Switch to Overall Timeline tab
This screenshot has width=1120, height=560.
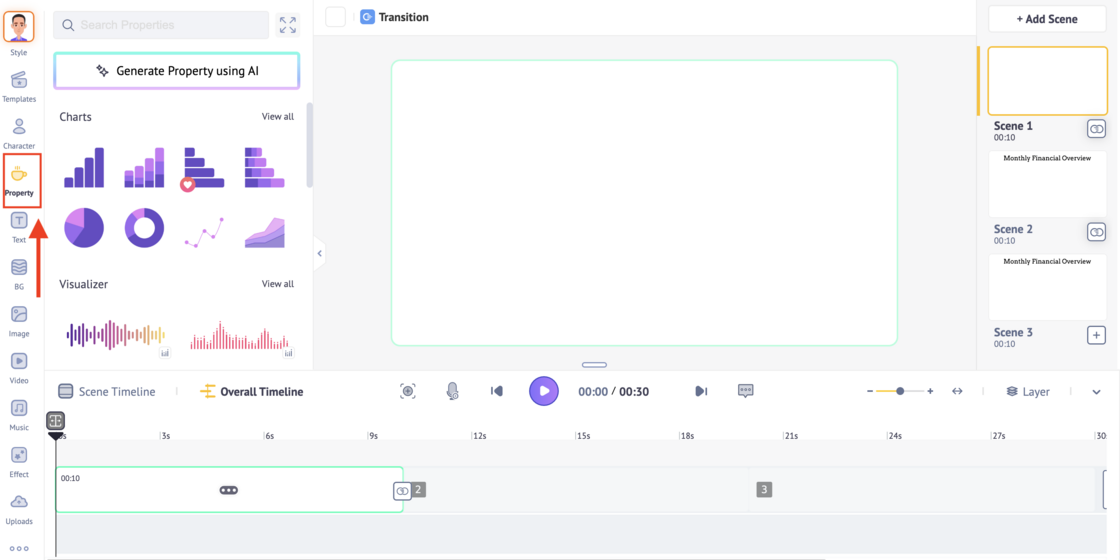pyautogui.click(x=252, y=392)
